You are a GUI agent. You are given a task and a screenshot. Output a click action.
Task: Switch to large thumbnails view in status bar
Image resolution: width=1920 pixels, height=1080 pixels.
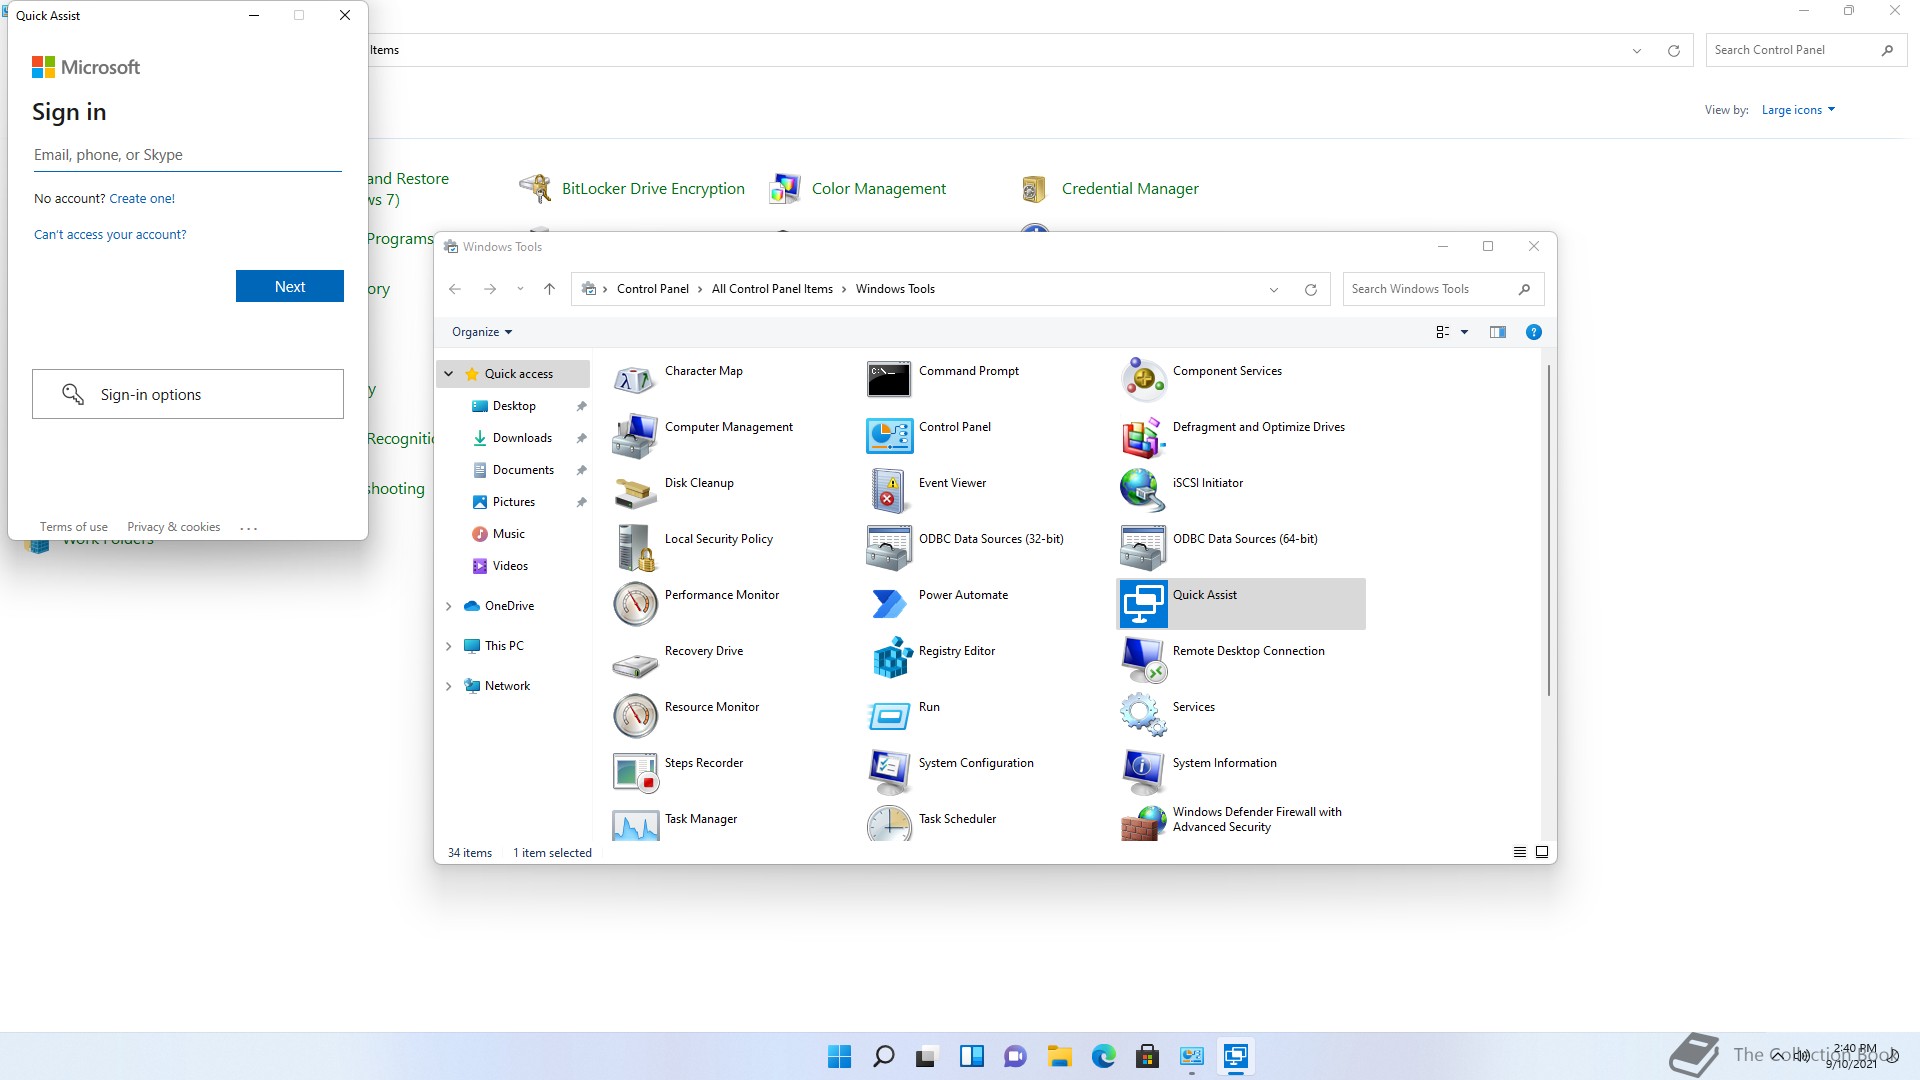tap(1542, 853)
